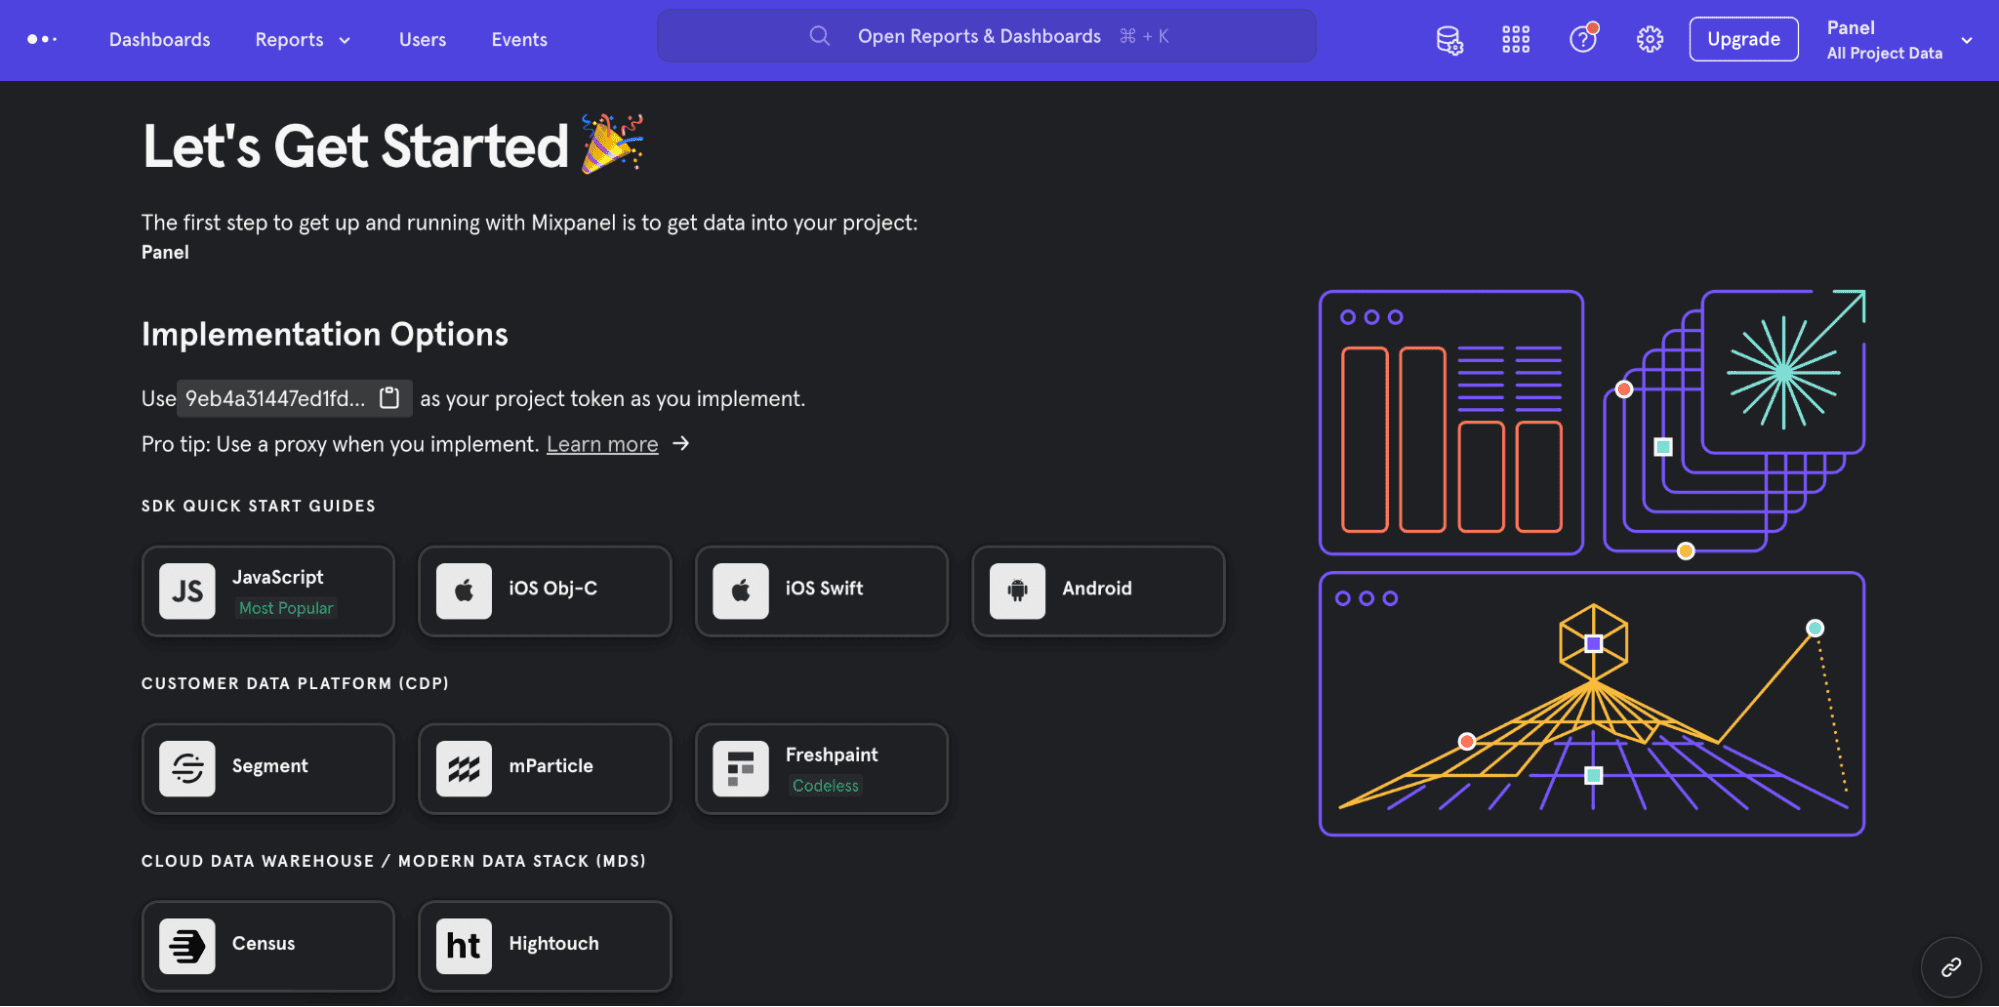Open the settings gear icon

coord(1650,39)
